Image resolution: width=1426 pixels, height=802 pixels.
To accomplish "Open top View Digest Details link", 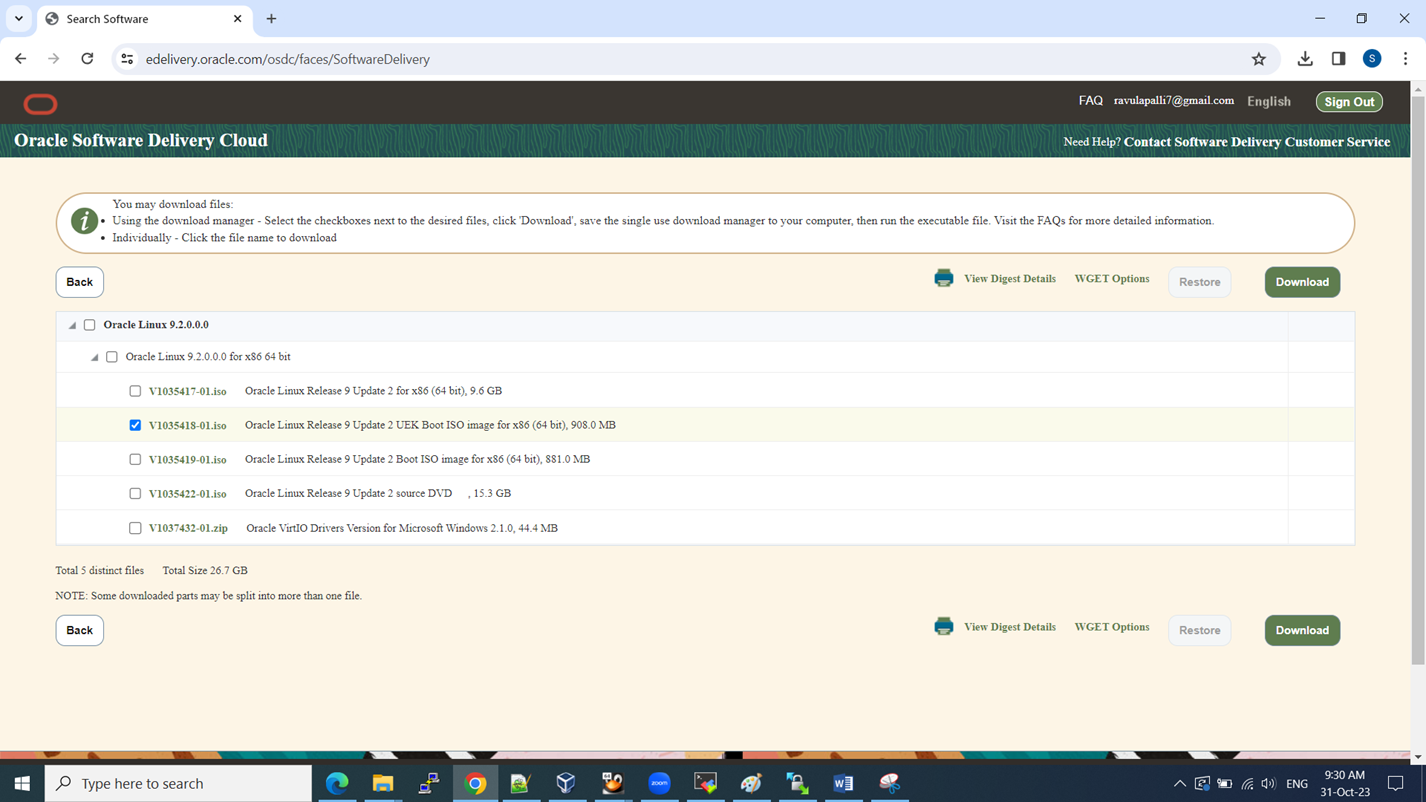I will [x=1010, y=279].
